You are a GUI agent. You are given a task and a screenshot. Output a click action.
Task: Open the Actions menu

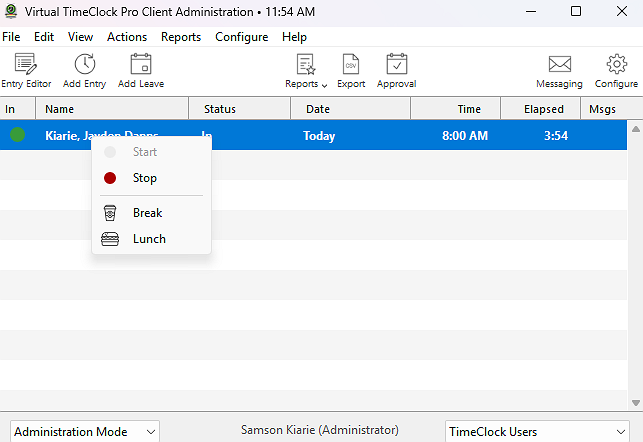point(127,37)
